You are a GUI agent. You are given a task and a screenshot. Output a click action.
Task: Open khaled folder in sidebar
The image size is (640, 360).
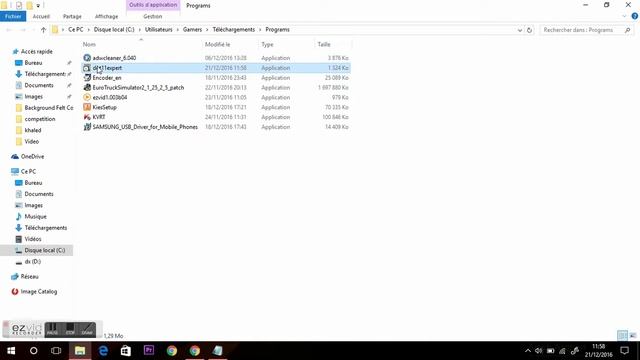[x=33, y=130]
